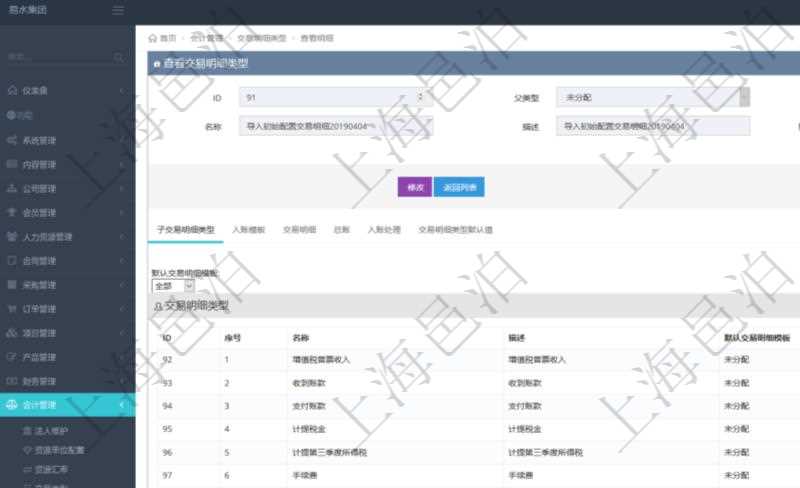Screen dimensions: 800x488
Task: Click the 人力资源管理 icon in sidebar
Action: click(12, 236)
